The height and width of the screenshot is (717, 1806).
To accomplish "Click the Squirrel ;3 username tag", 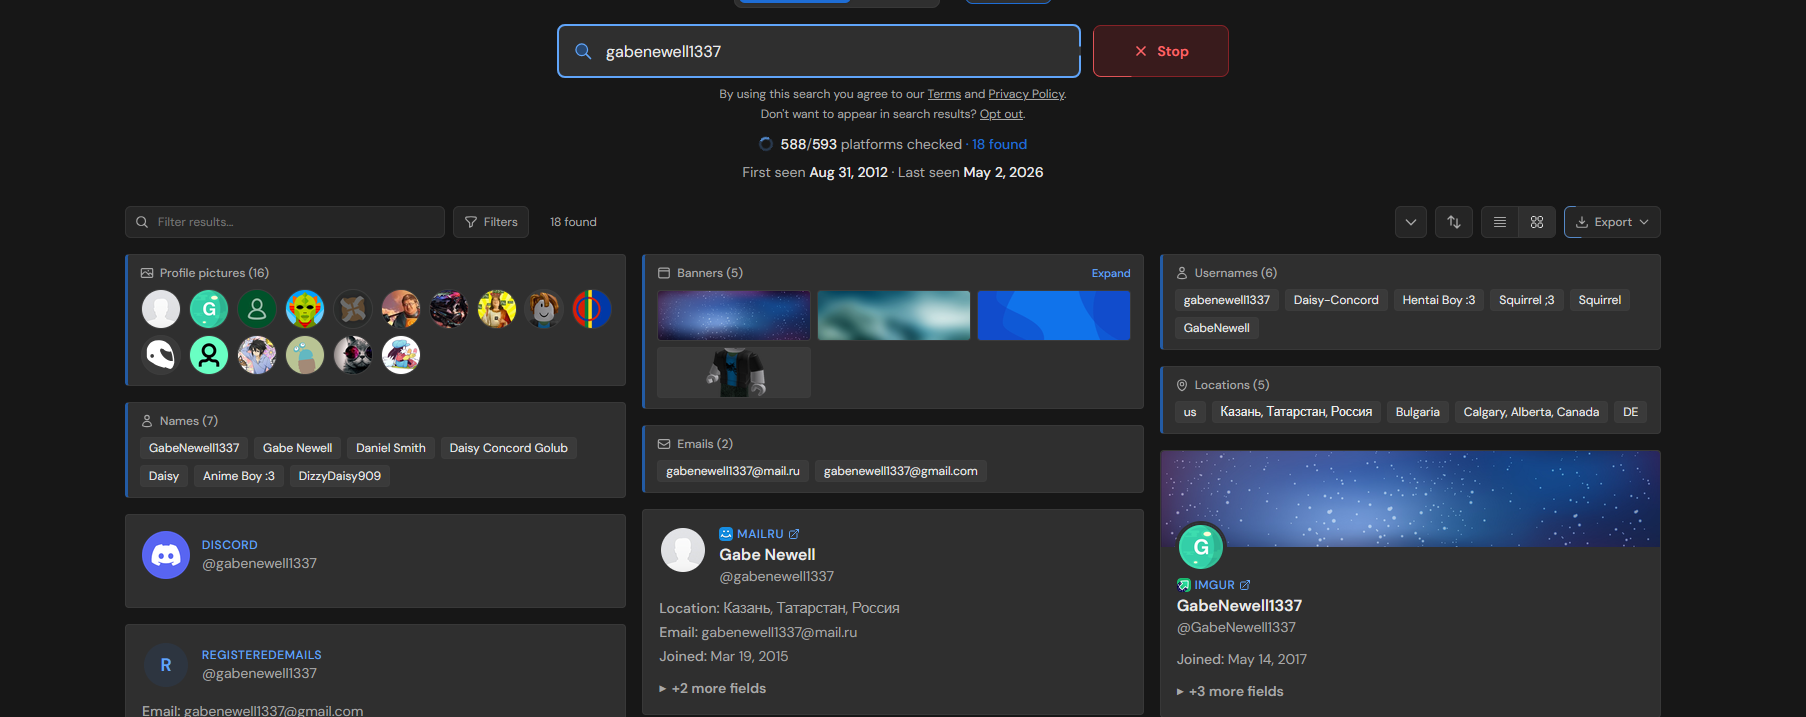I will click(x=1527, y=300).
